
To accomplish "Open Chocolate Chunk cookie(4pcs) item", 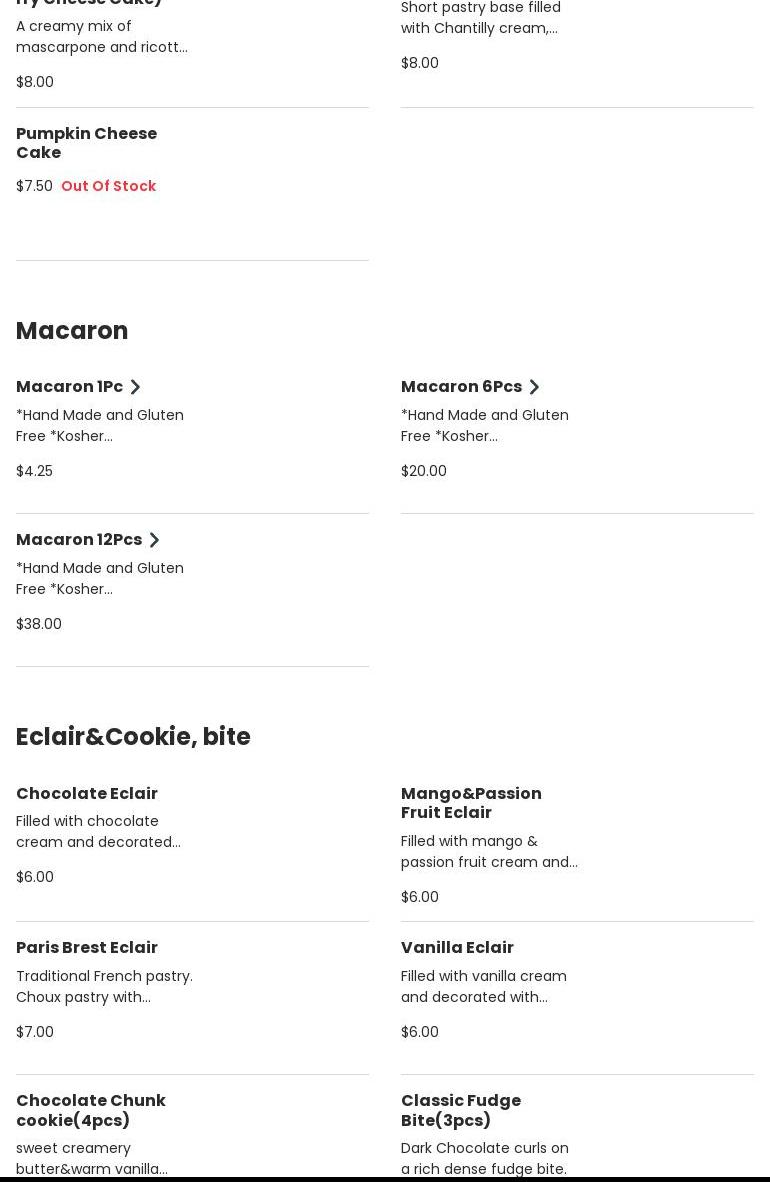I will click(91, 1110).
